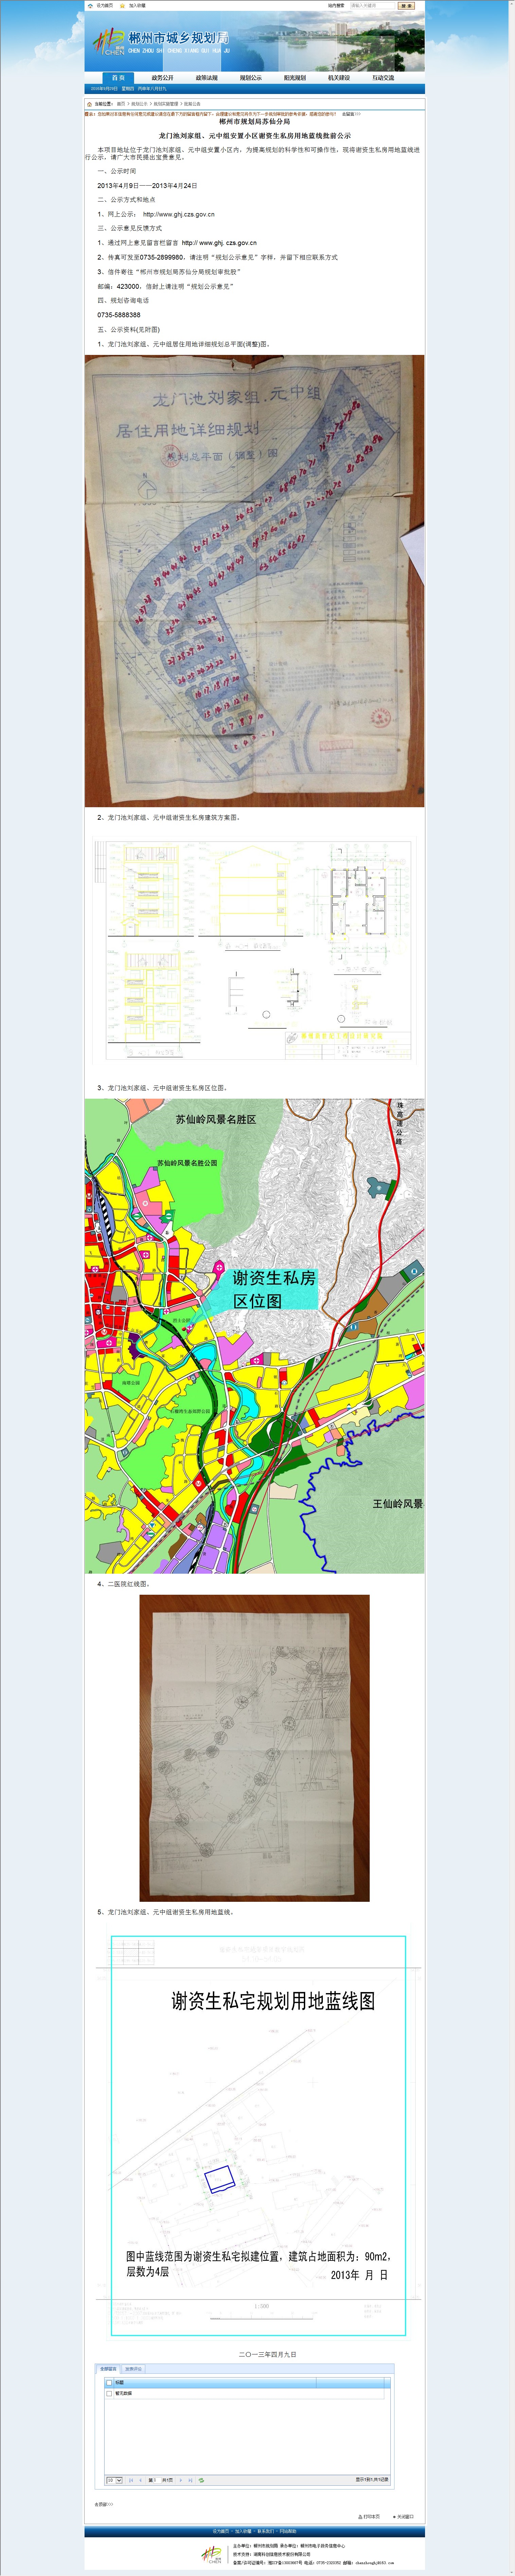Open the 二医院红线图 photo
Screen dimensions: 515x2576
coord(254,1748)
